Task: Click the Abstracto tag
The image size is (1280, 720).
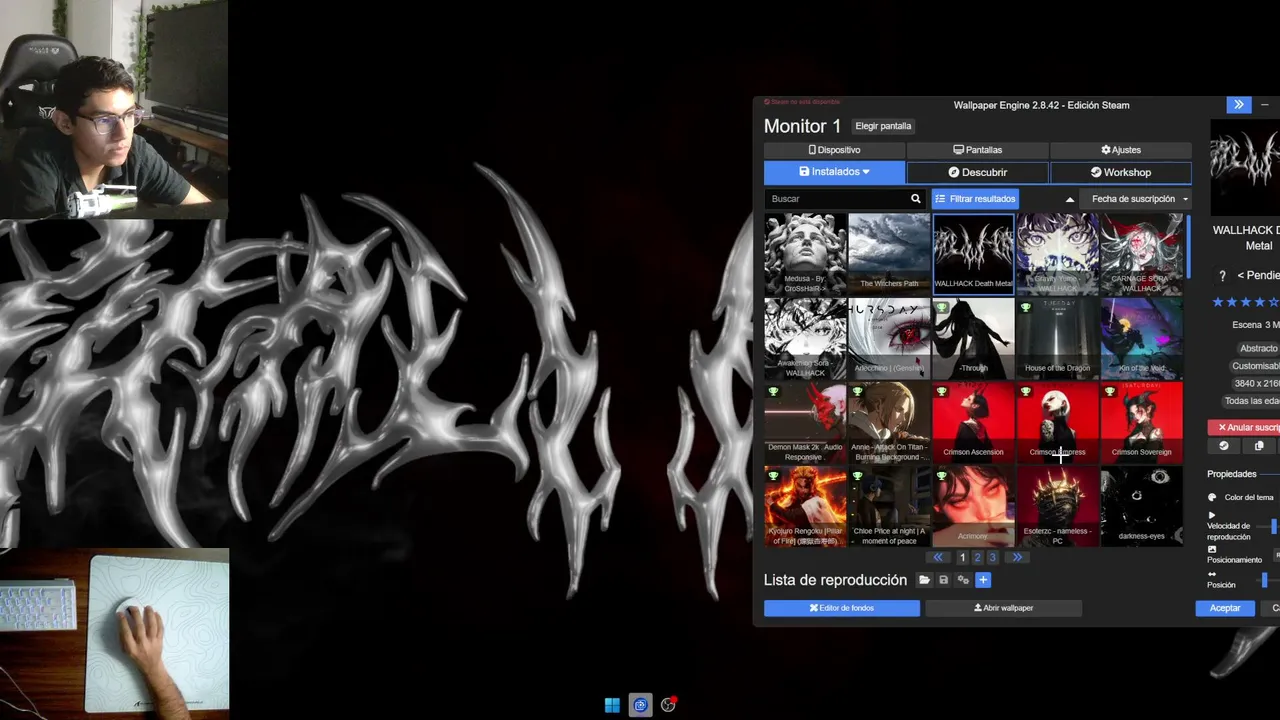Action: 1259,348
